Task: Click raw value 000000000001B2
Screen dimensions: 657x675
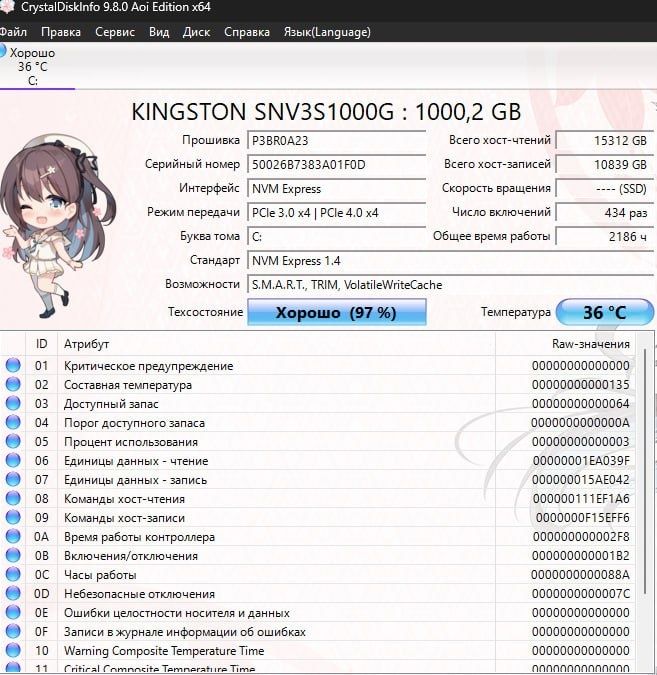Action: 580,556
